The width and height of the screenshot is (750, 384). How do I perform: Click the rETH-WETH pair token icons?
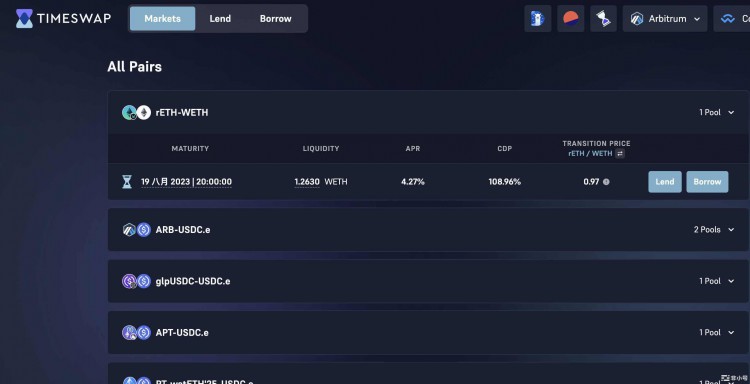(x=136, y=112)
